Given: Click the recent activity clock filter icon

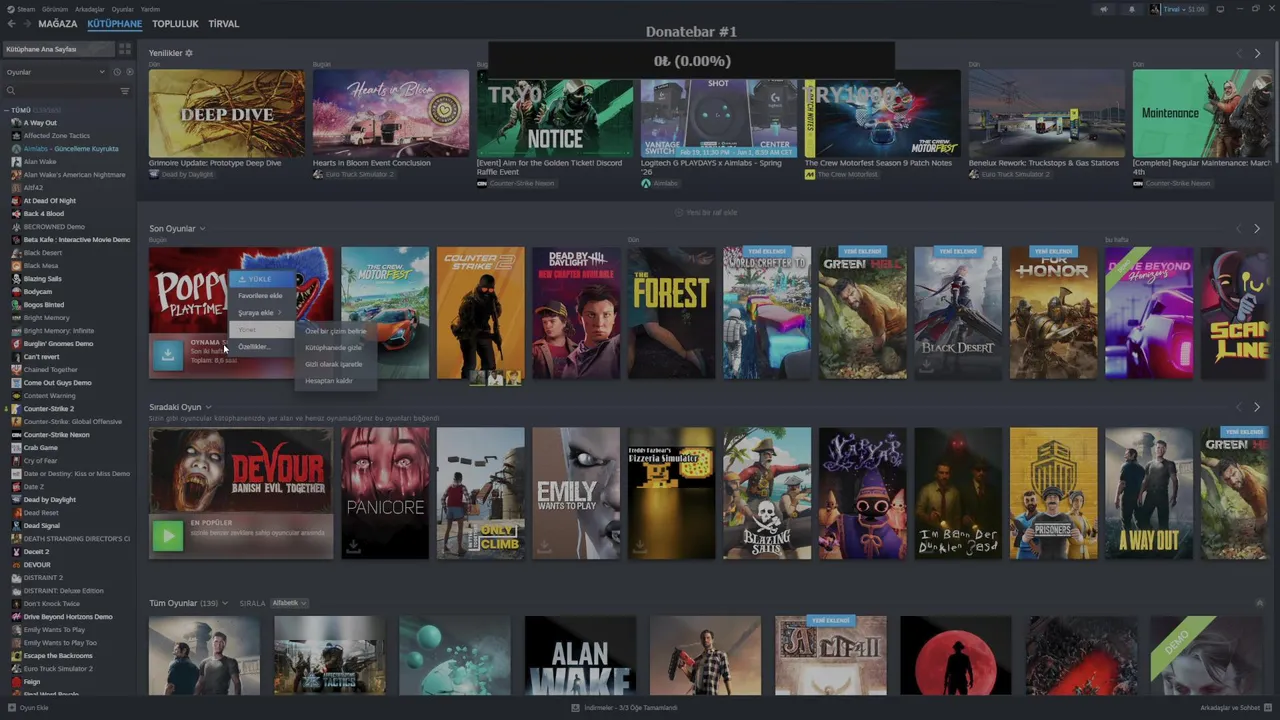Looking at the screenshot, I should tap(116, 72).
